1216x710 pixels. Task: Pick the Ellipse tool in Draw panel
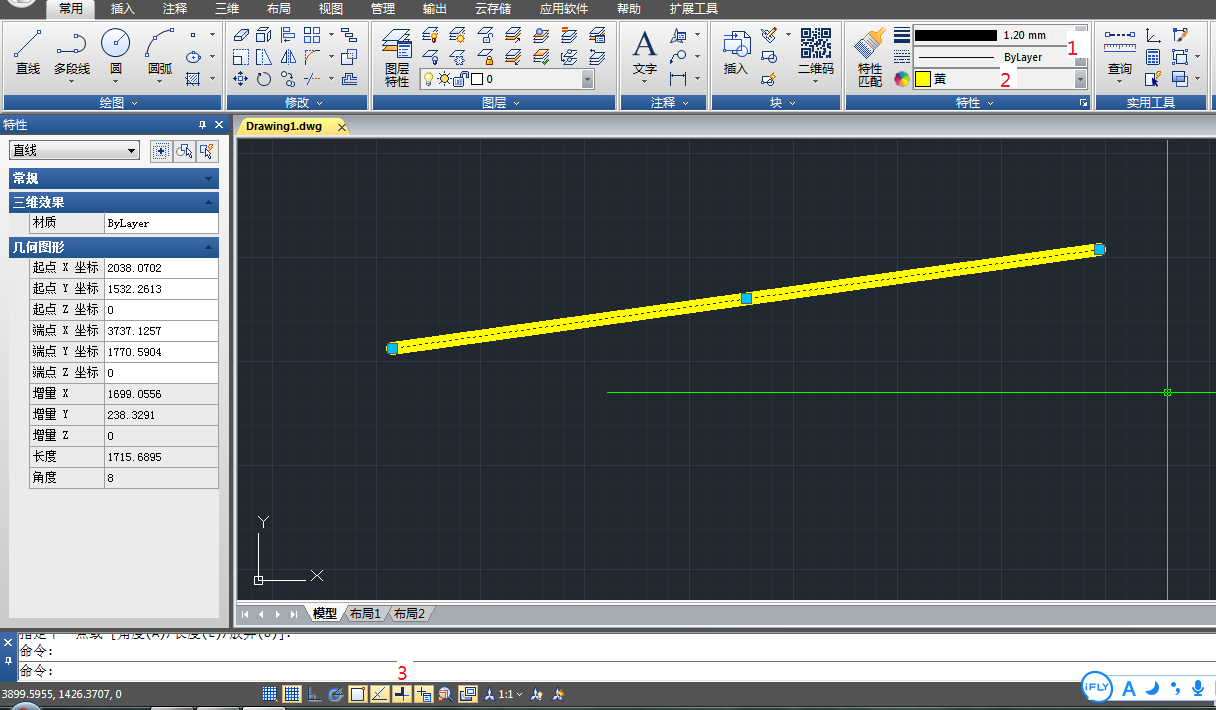pos(193,57)
